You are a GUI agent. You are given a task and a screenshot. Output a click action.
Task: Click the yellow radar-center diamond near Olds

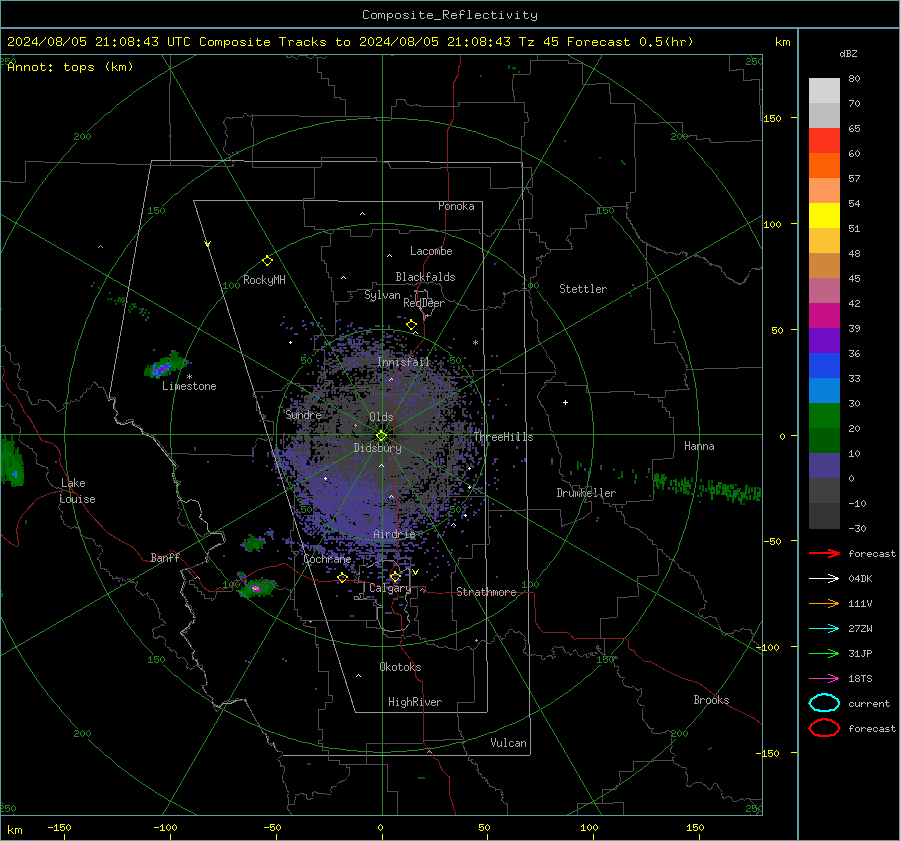(x=382, y=436)
